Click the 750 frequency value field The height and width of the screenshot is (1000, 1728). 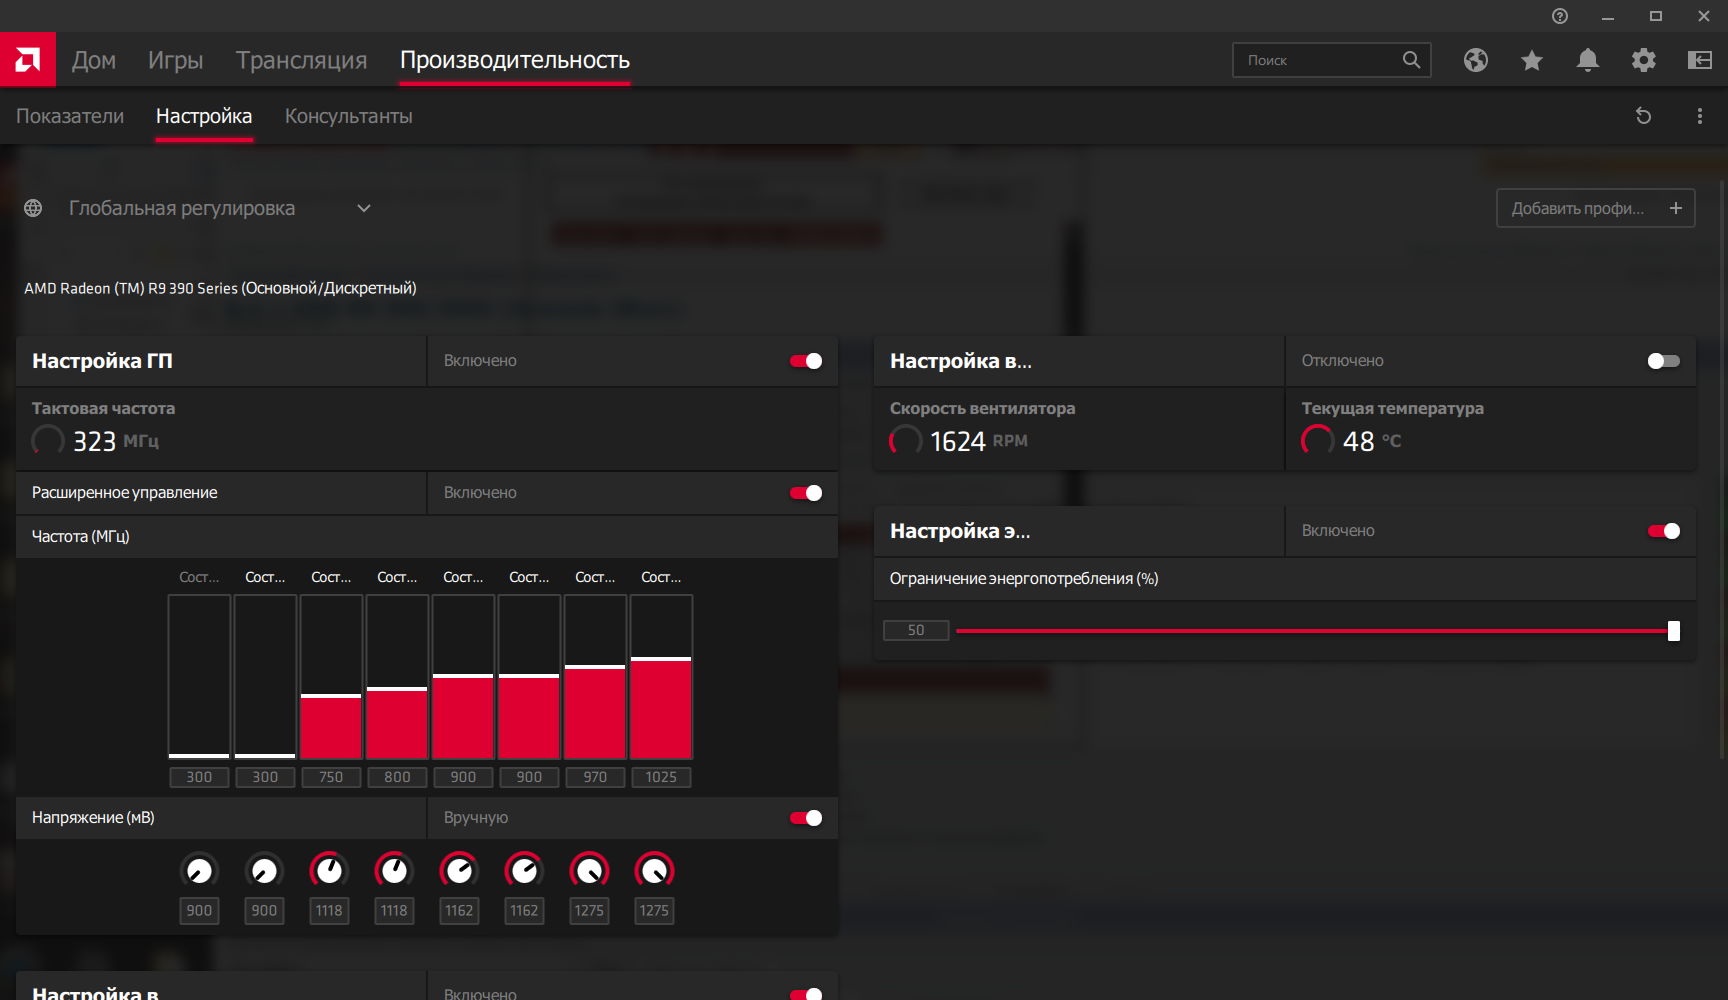pos(331,777)
